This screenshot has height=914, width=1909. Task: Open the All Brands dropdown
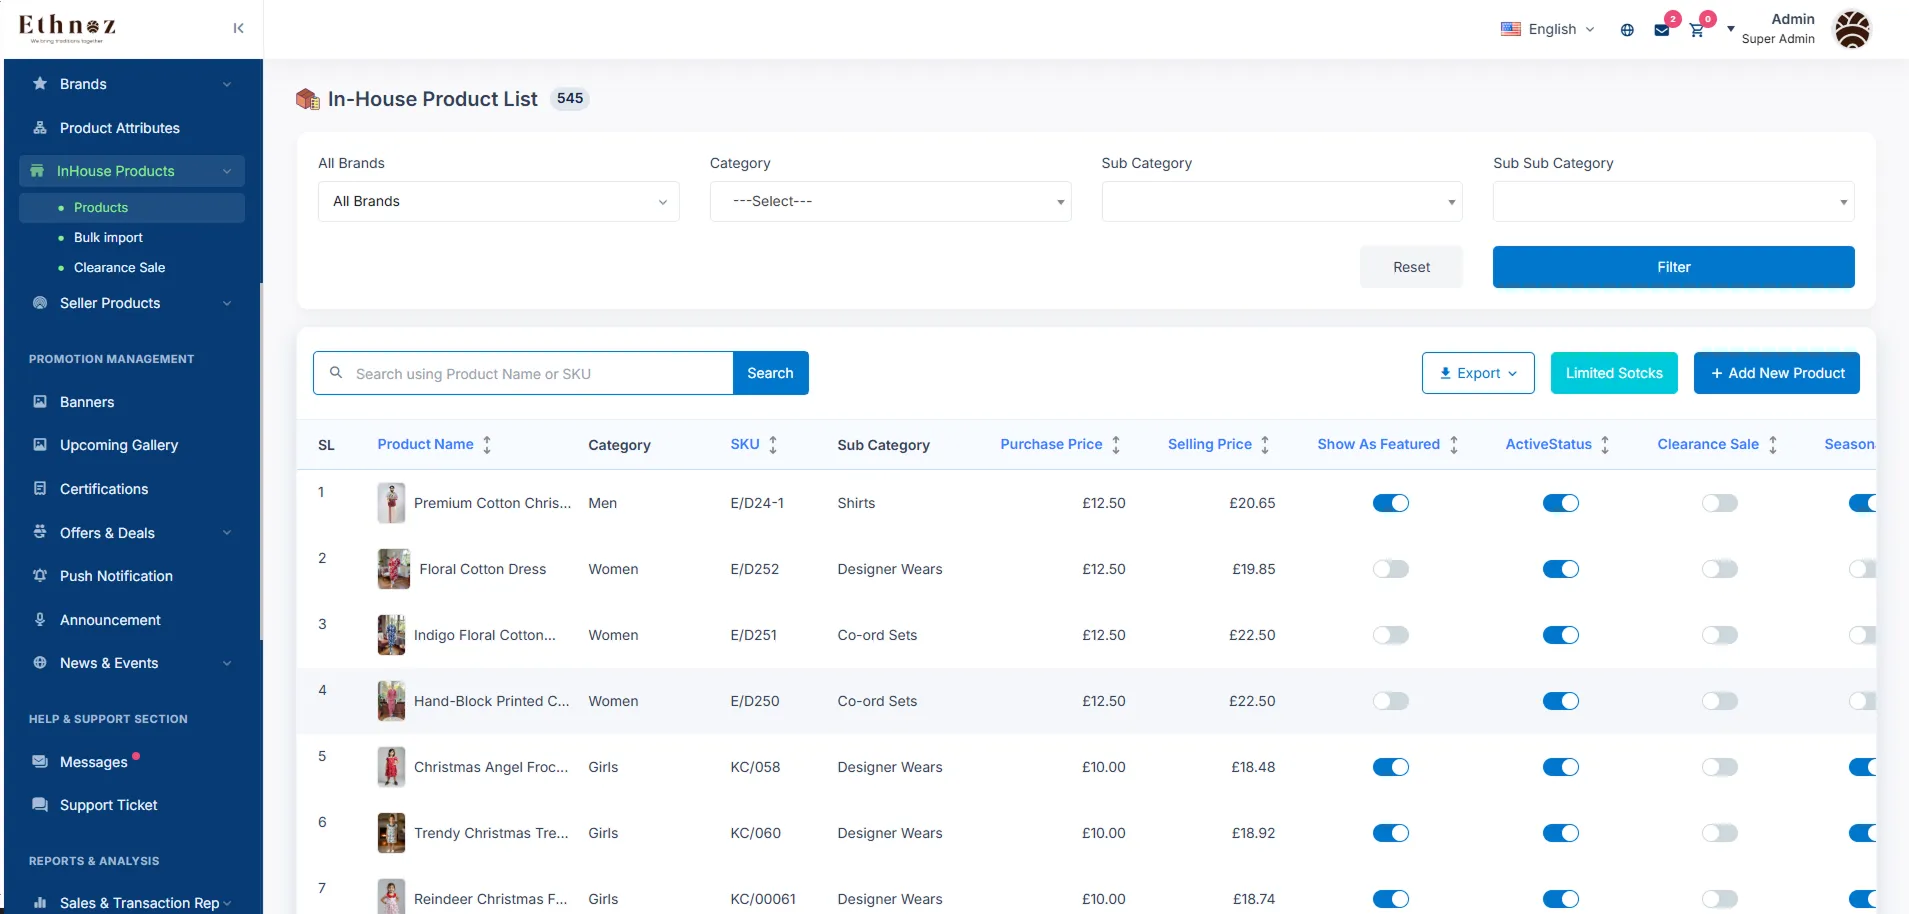tap(499, 201)
